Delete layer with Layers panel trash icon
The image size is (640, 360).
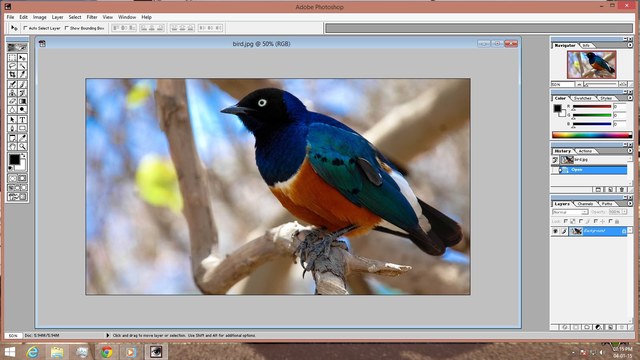pyautogui.click(x=622, y=327)
